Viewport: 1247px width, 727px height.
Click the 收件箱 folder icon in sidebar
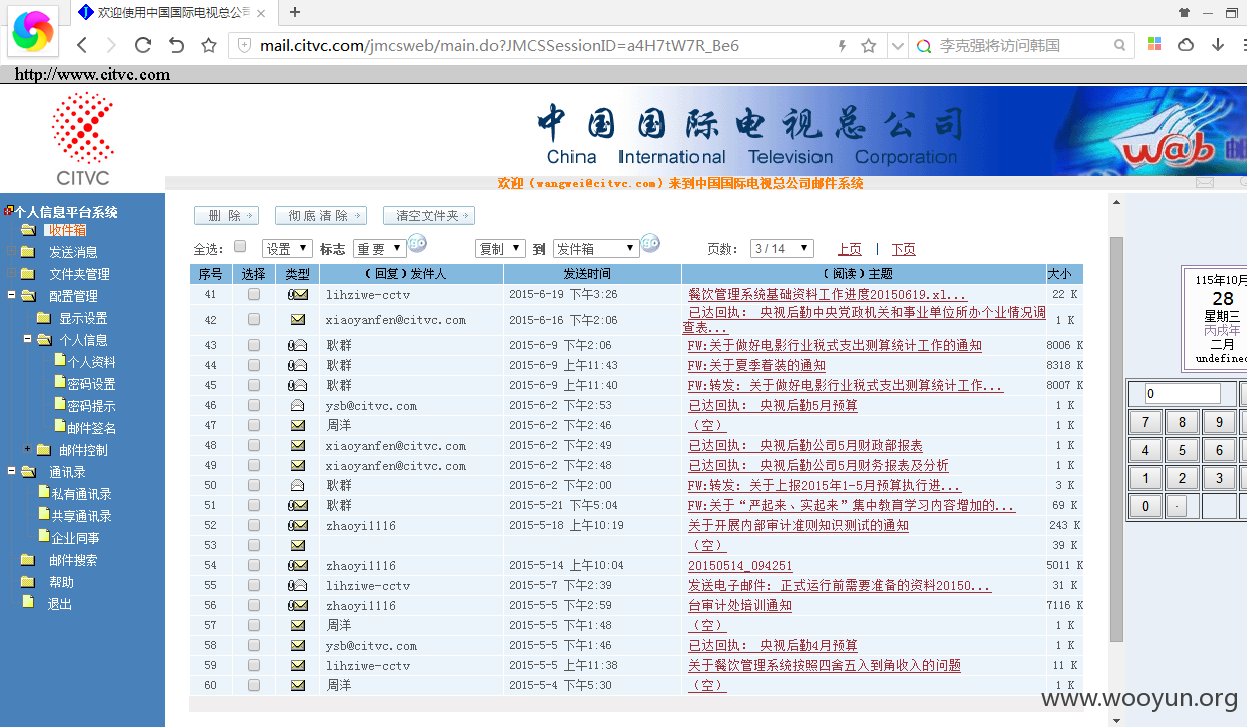click(28, 230)
